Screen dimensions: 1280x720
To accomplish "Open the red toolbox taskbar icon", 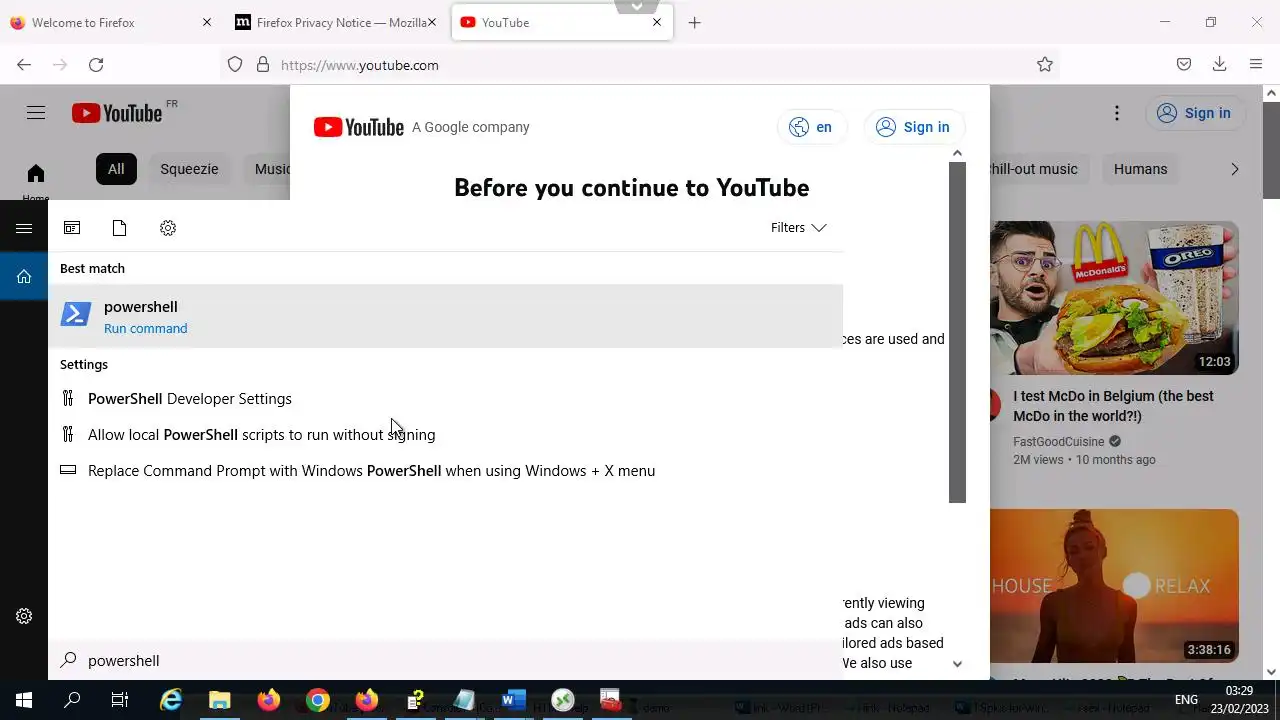I will [610, 700].
